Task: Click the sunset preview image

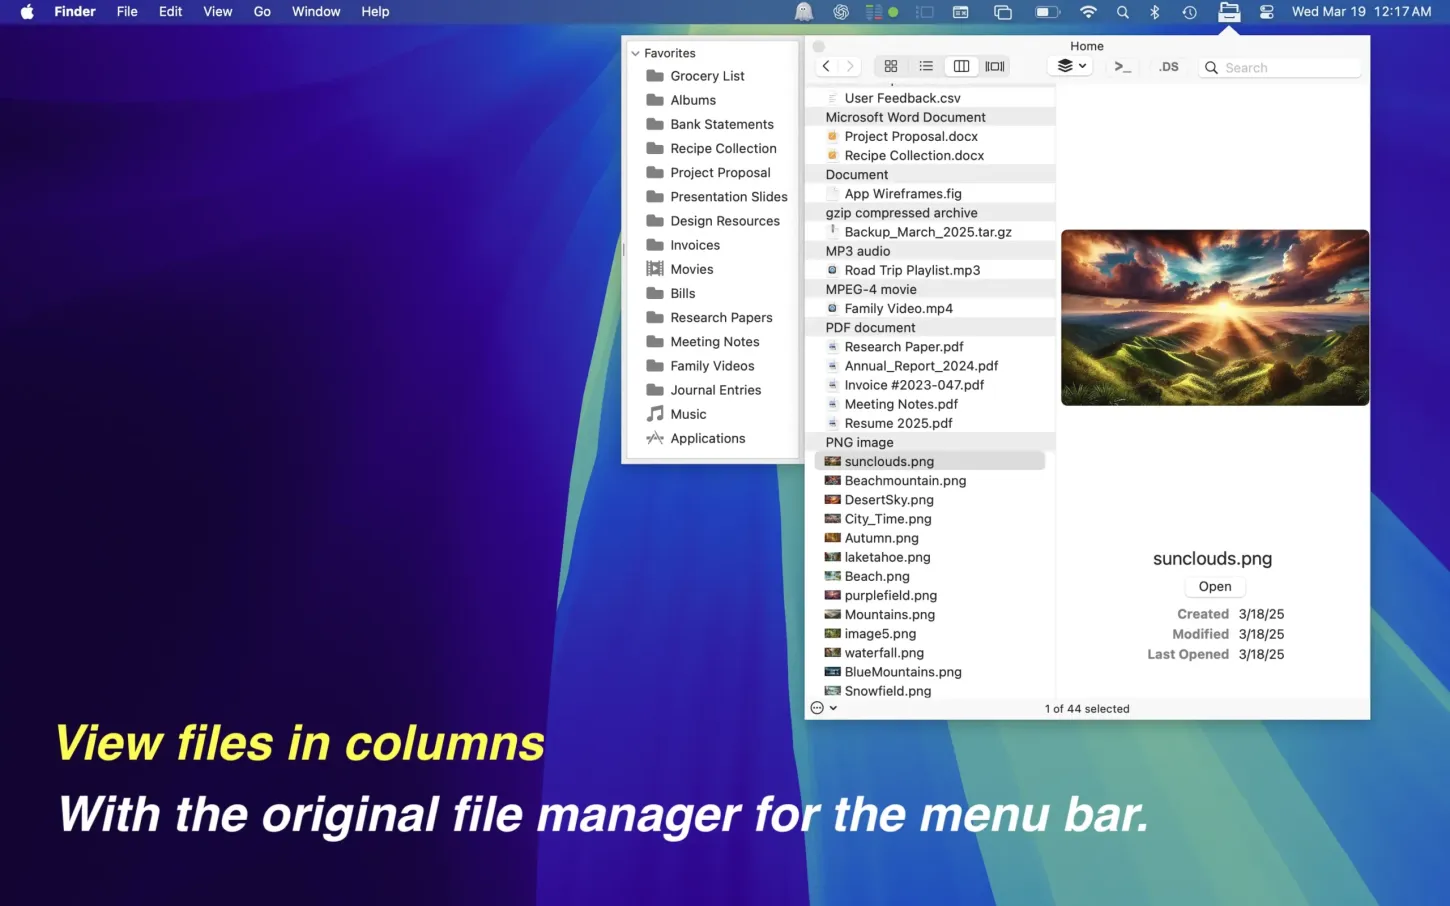Action: pyautogui.click(x=1214, y=318)
